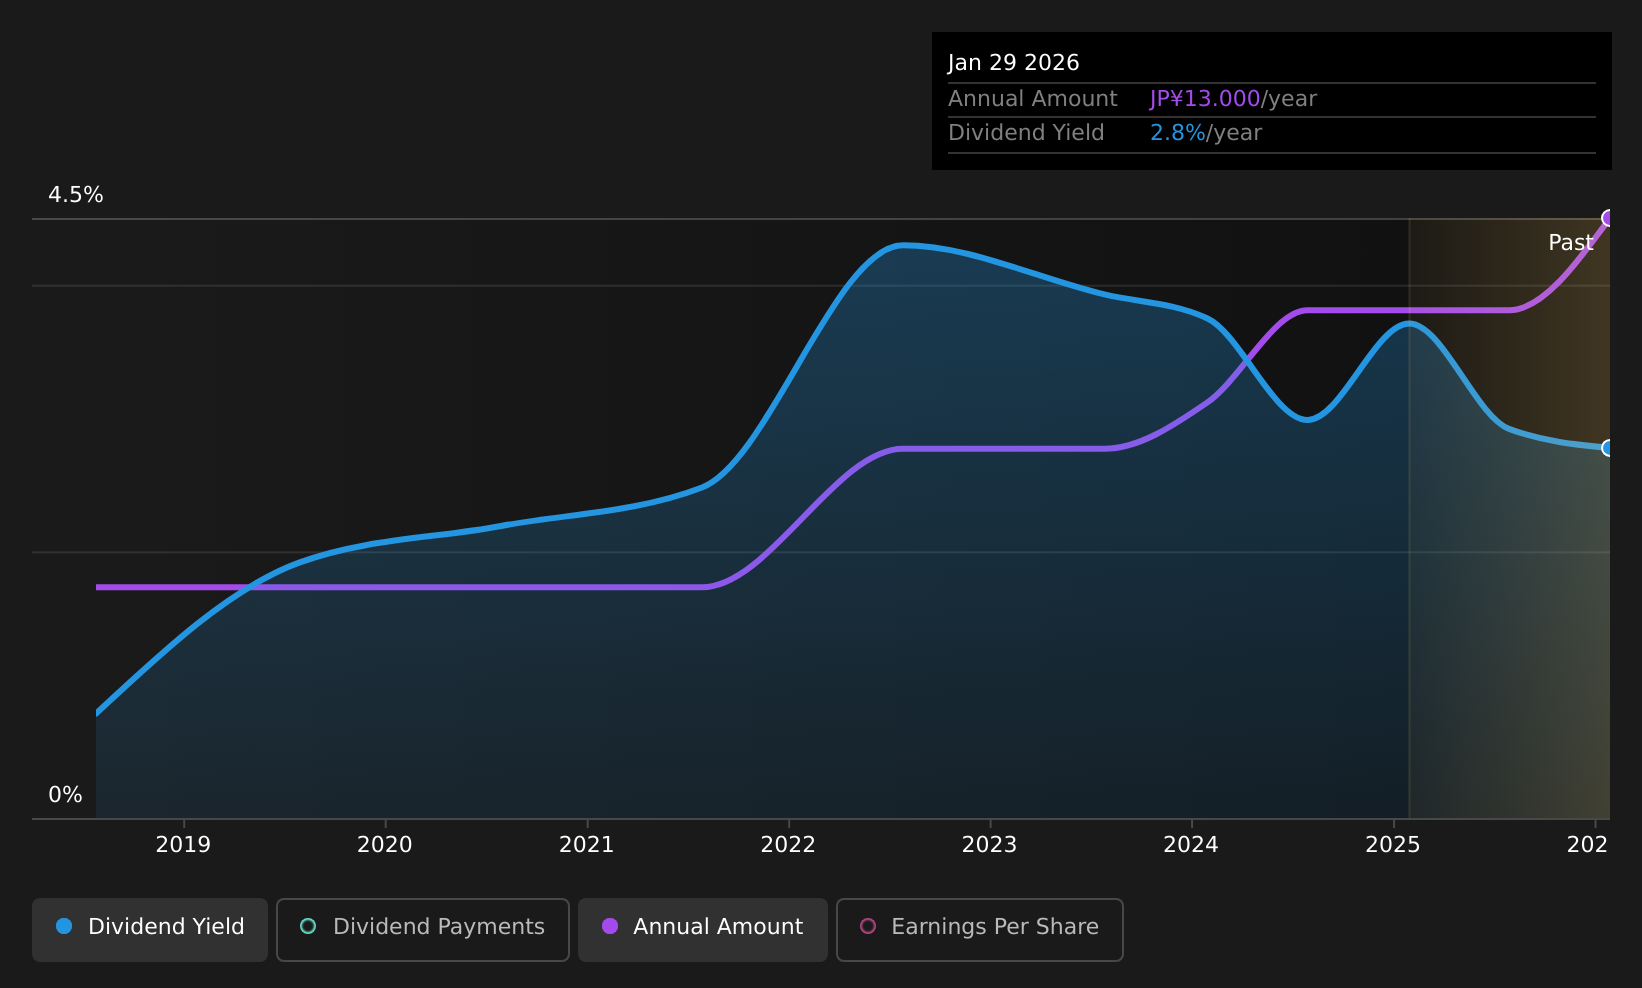1642x988 pixels.
Task: Click the 4.5% y-axis label
Action: point(76,195)
